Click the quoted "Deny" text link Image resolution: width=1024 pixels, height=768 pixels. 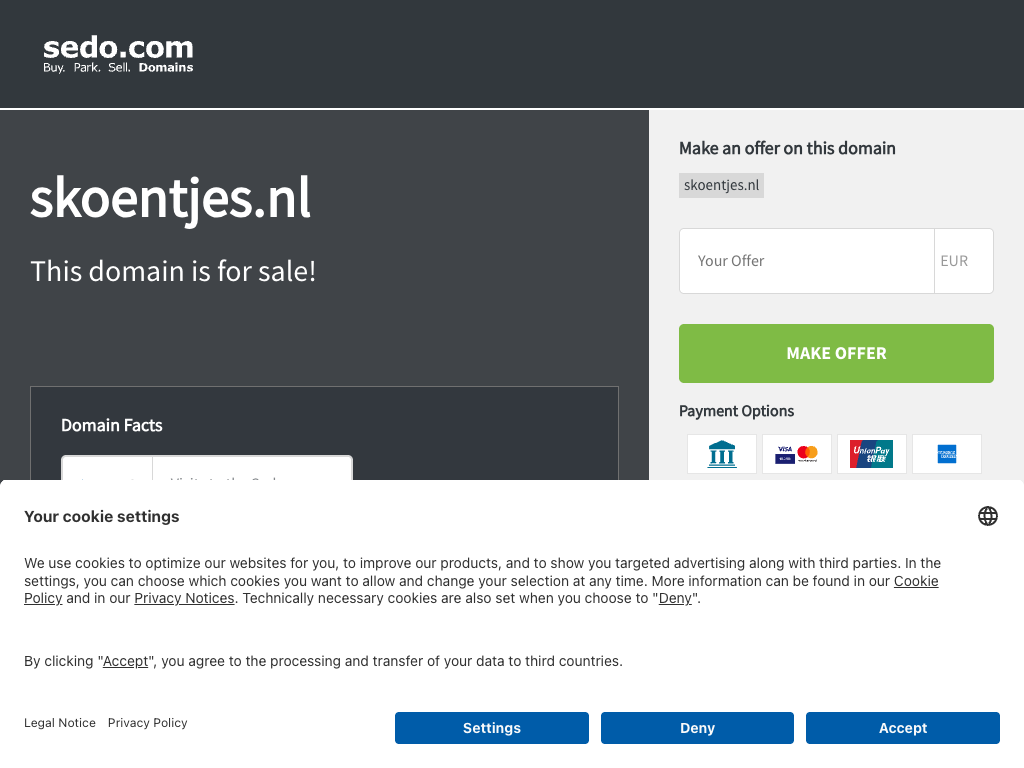(x=675, y=598)
